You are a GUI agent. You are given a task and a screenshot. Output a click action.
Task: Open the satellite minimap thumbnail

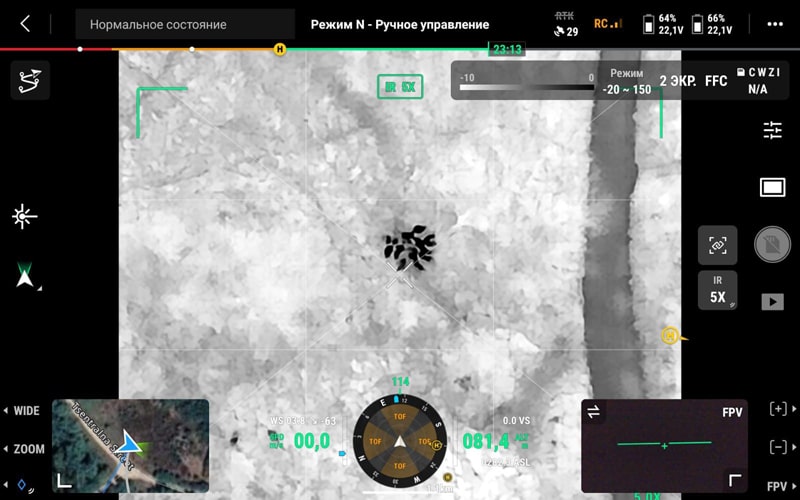(131, 446)
